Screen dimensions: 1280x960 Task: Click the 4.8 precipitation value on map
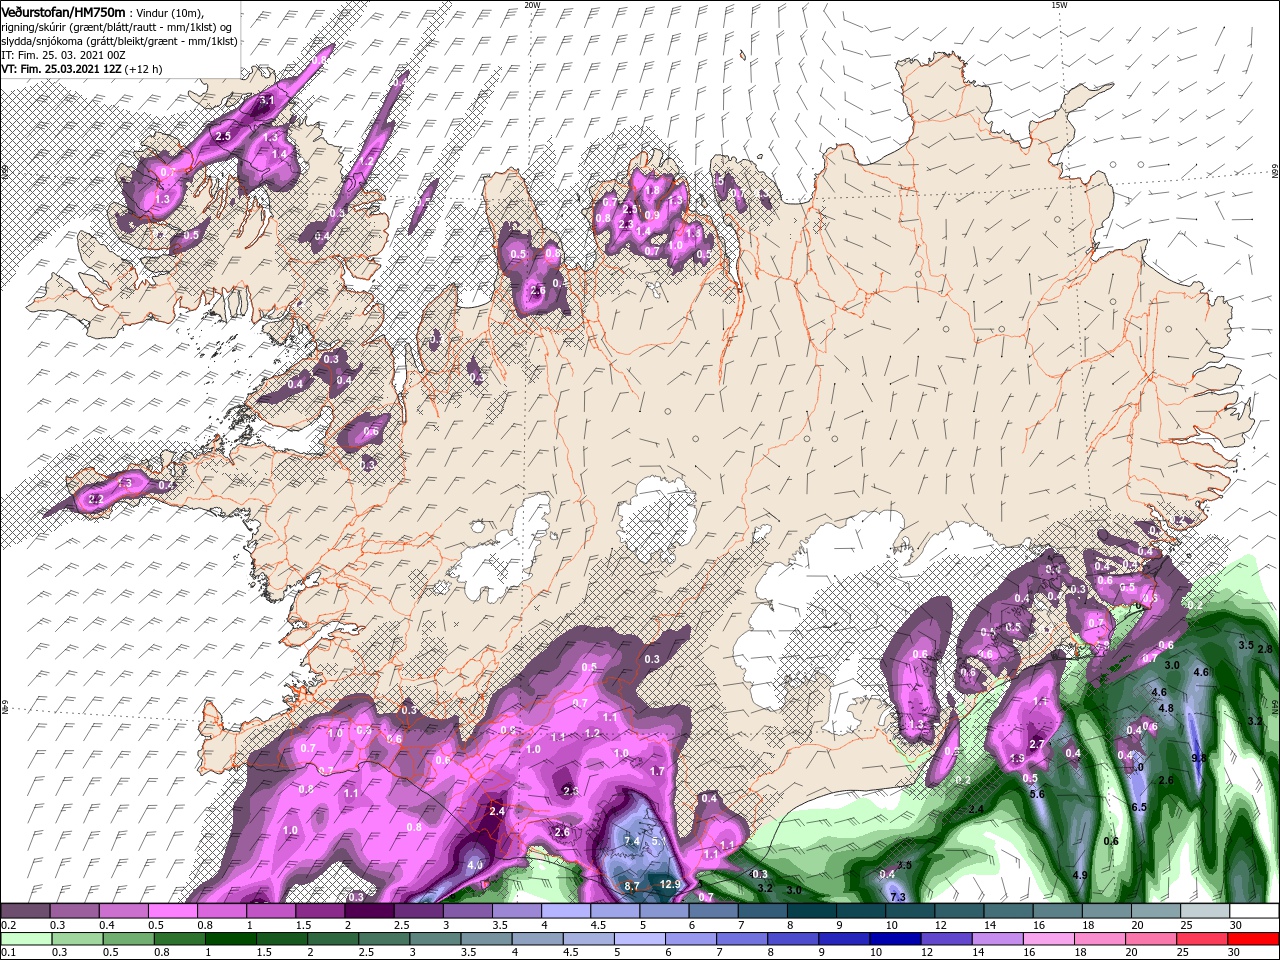click(1166, 708)
